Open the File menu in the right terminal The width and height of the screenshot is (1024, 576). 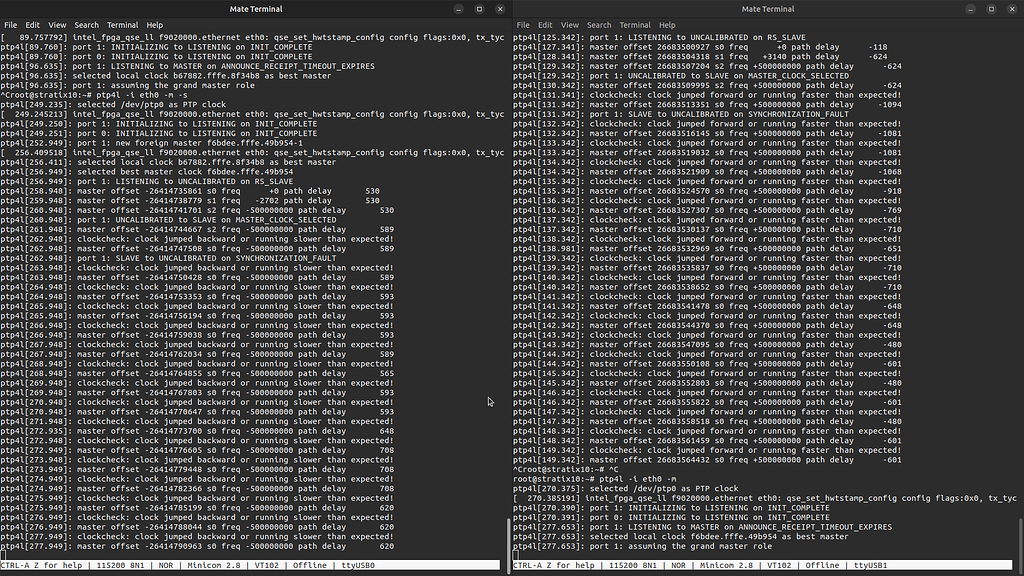(523, 25)
